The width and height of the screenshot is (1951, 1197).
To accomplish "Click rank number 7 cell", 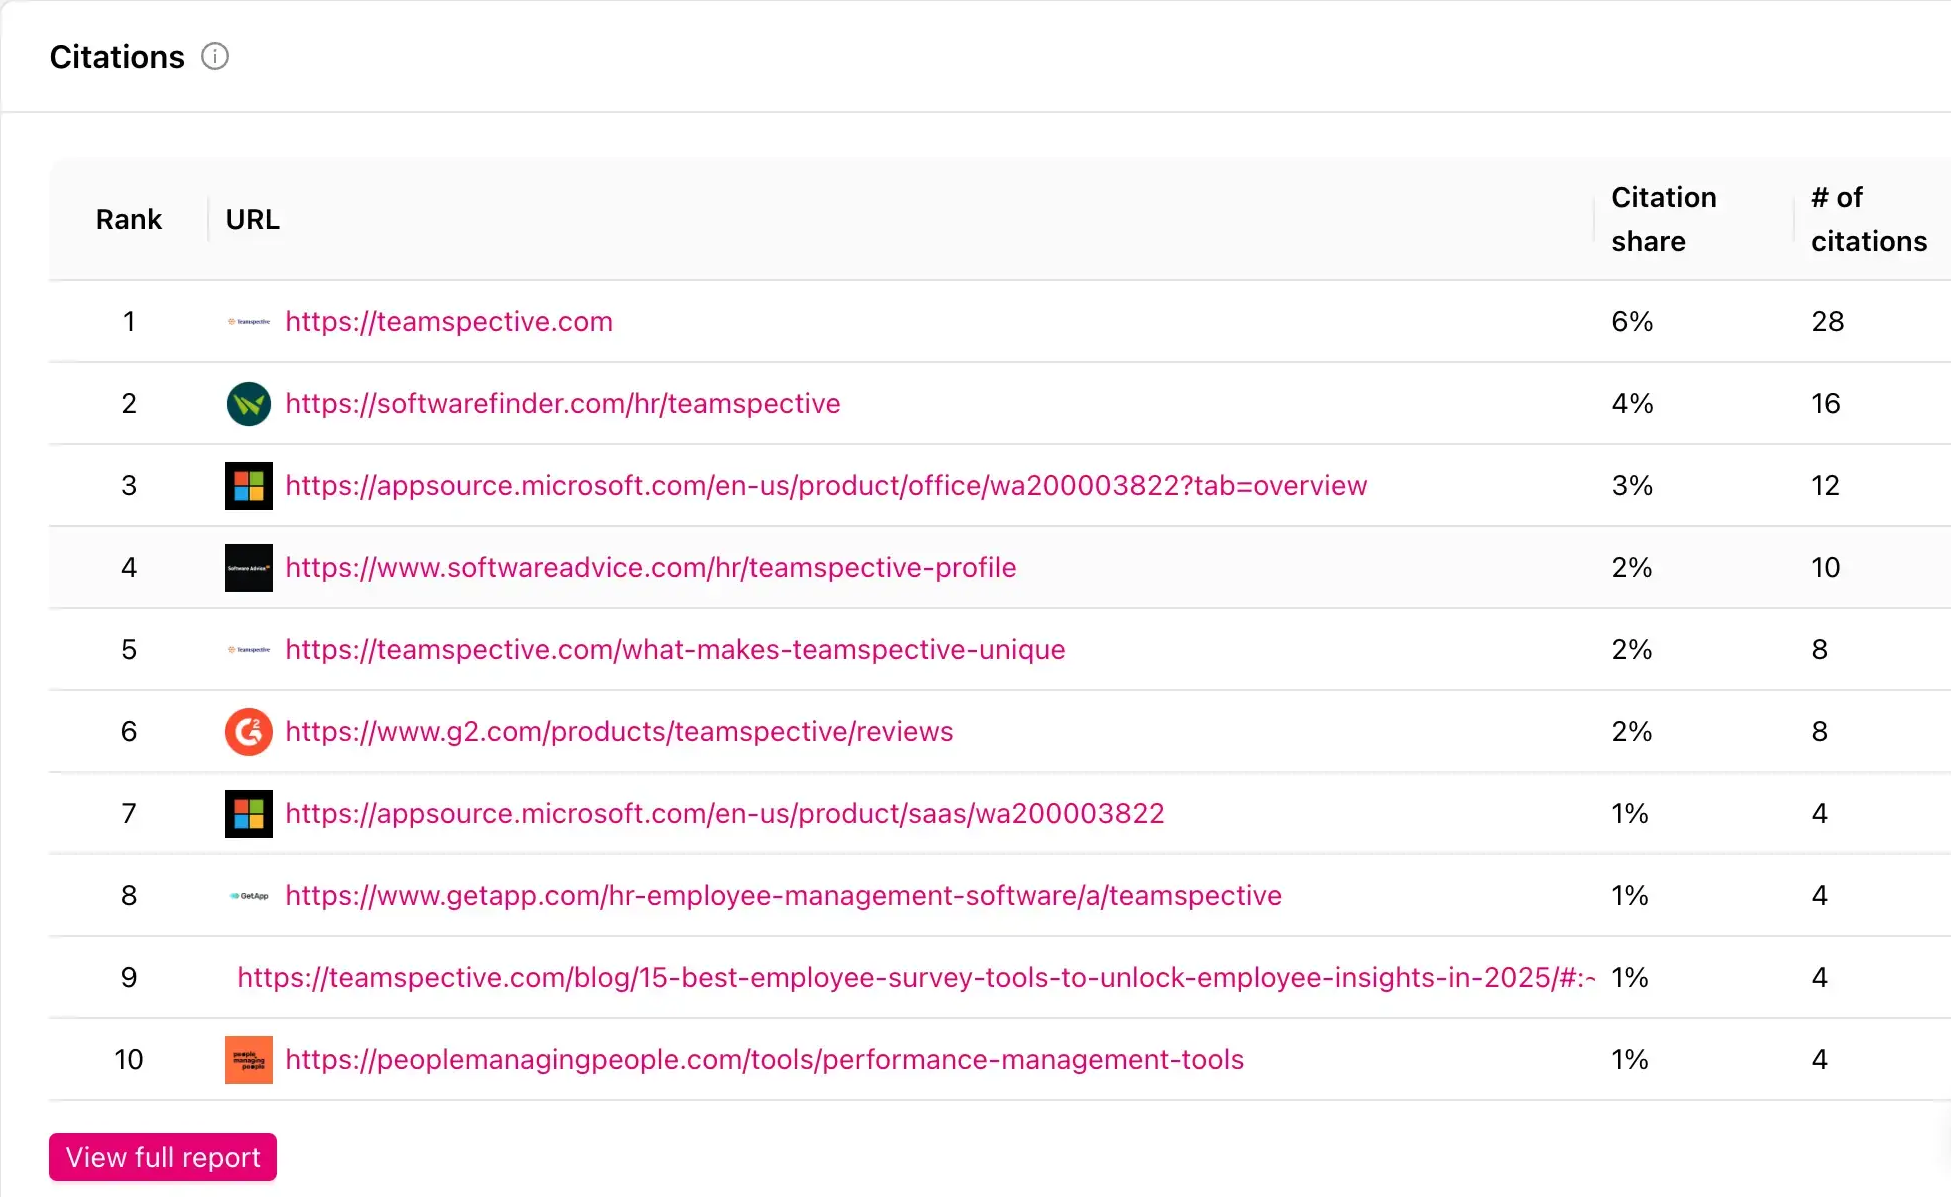I will pyautogui.click(x=129, y=814).
